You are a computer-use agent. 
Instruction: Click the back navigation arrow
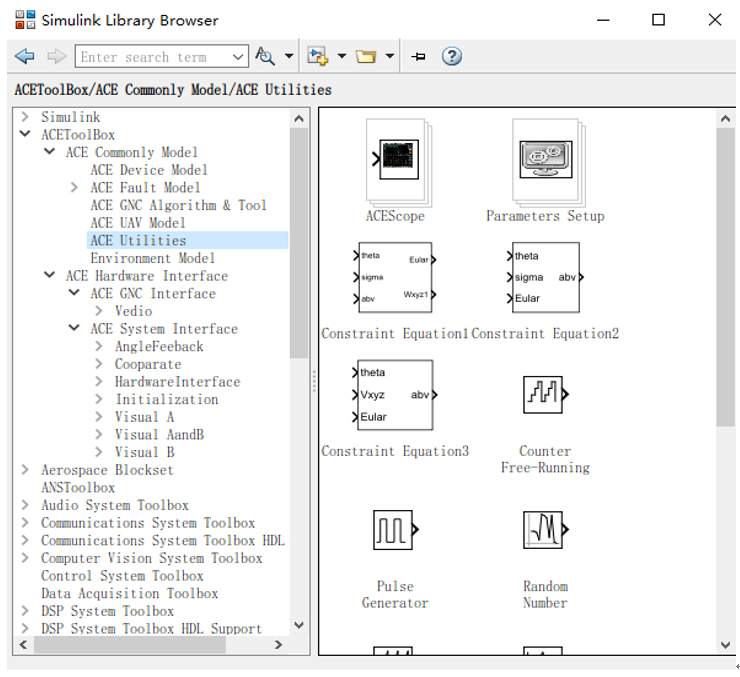click(x=25, y=57)
